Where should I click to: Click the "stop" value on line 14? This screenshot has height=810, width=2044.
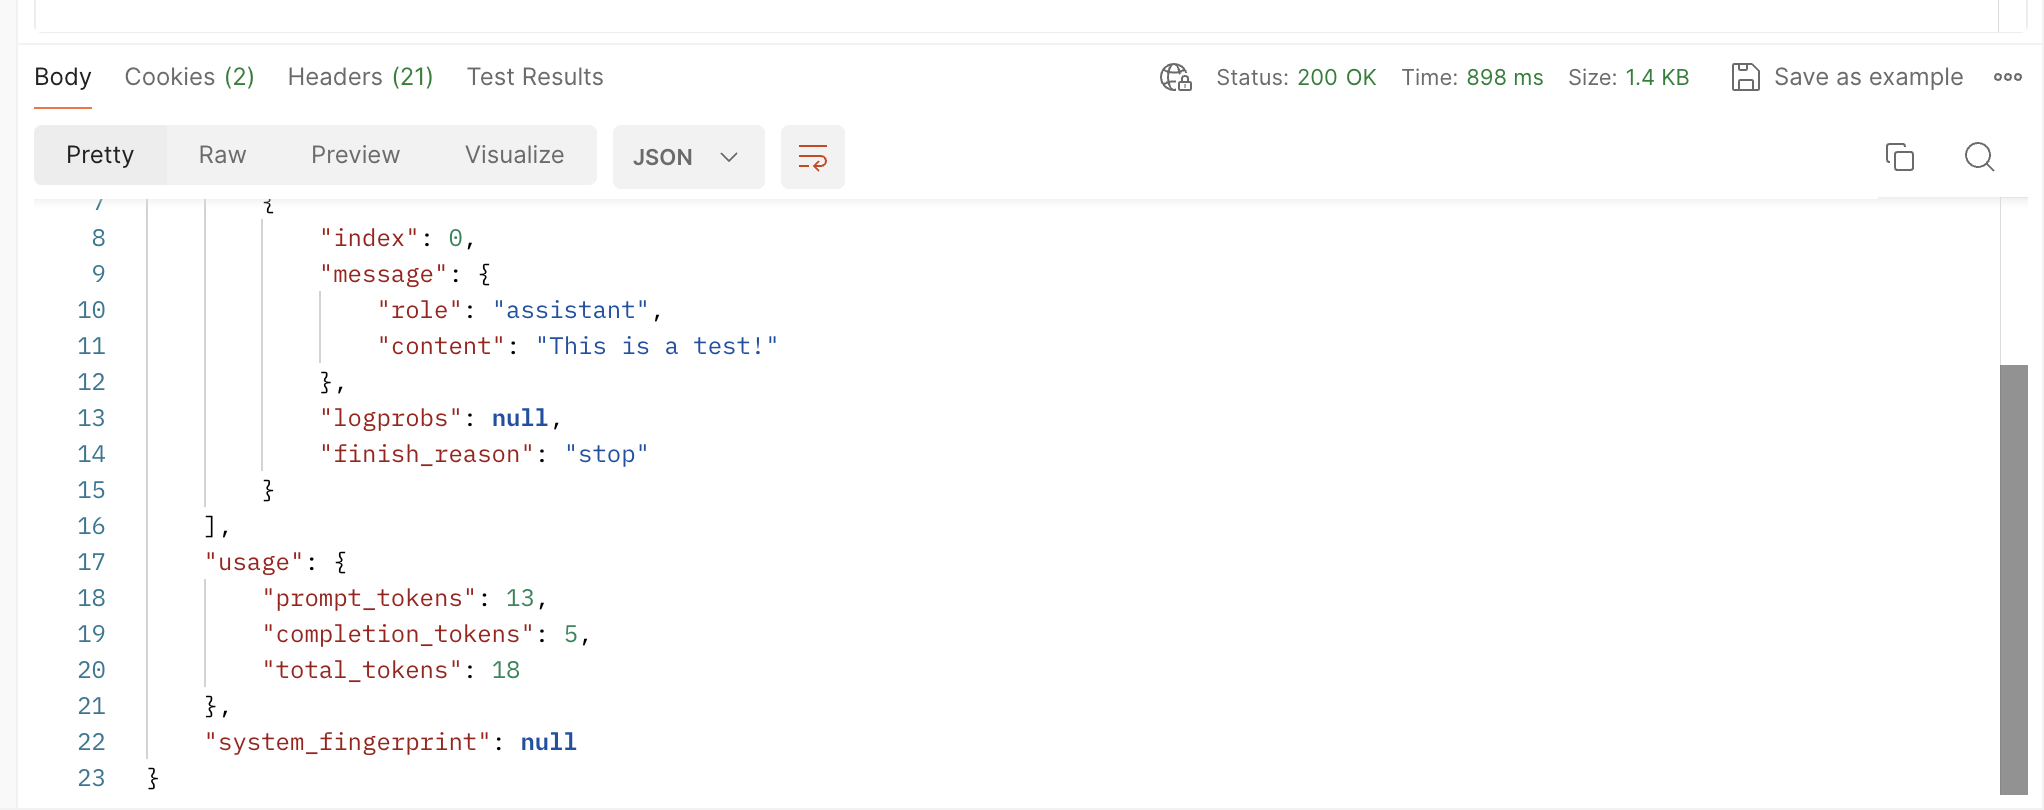point(606,454)
